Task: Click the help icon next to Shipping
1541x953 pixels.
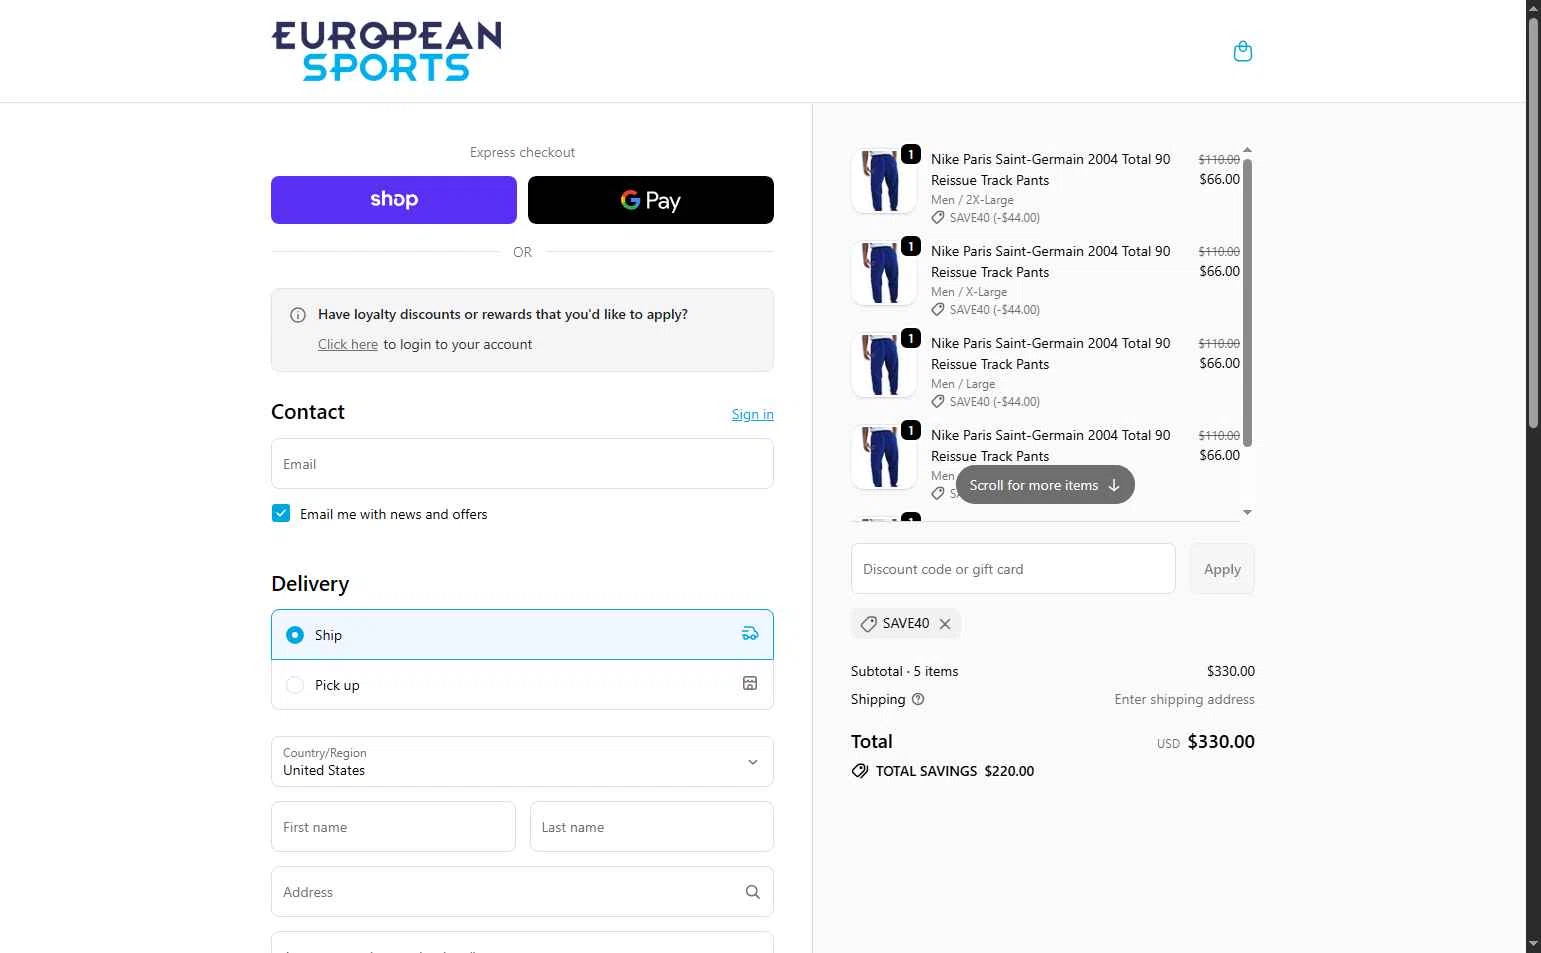Action: tap(918, 699)
